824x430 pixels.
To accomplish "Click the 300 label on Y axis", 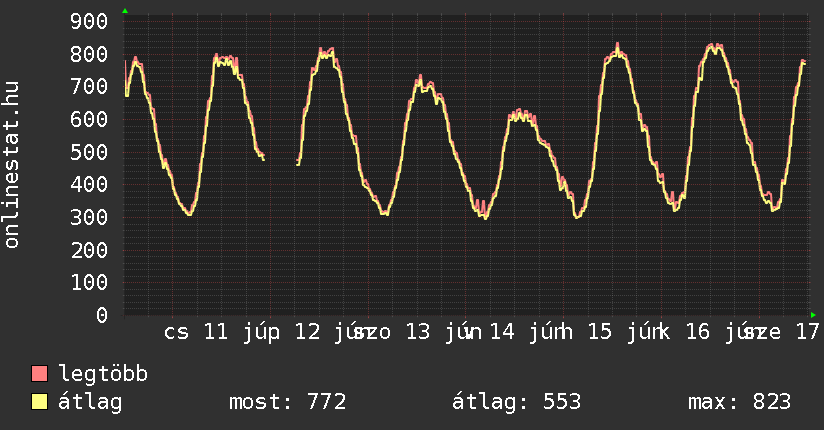I will [89, 217].
